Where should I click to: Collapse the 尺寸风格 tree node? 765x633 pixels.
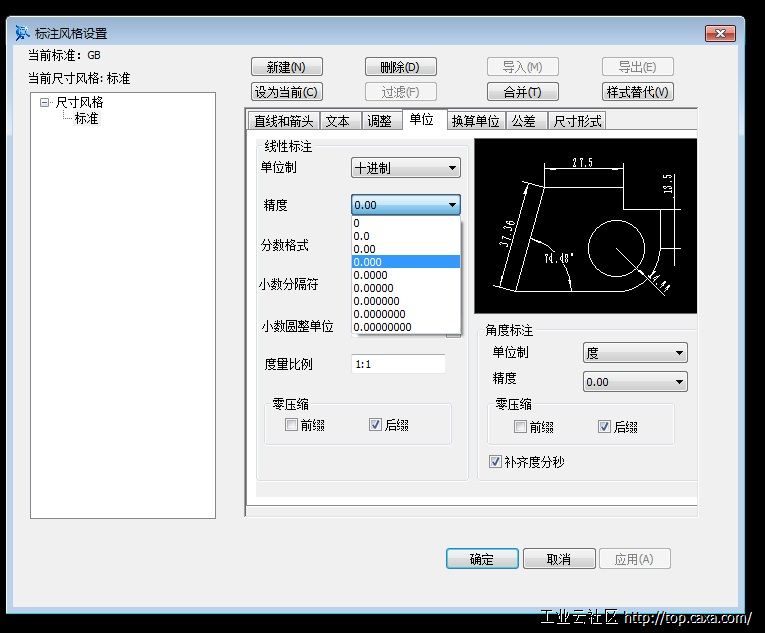(45, 102)
